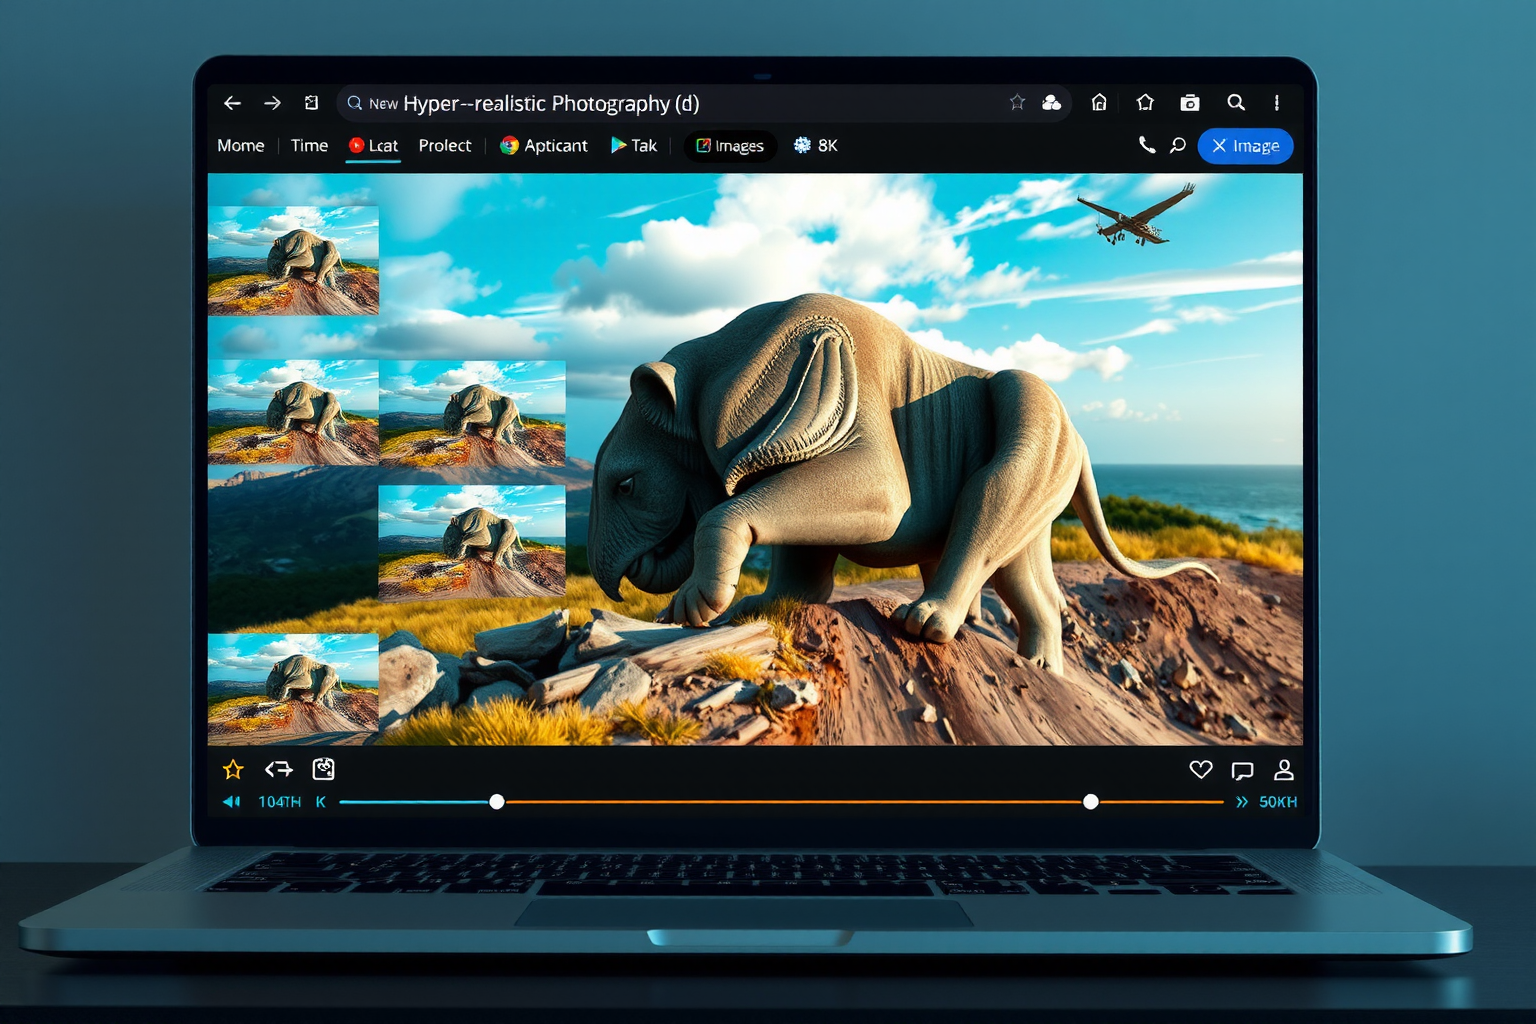Click the camera icon in top toolbar

(x=1190, y=103)
